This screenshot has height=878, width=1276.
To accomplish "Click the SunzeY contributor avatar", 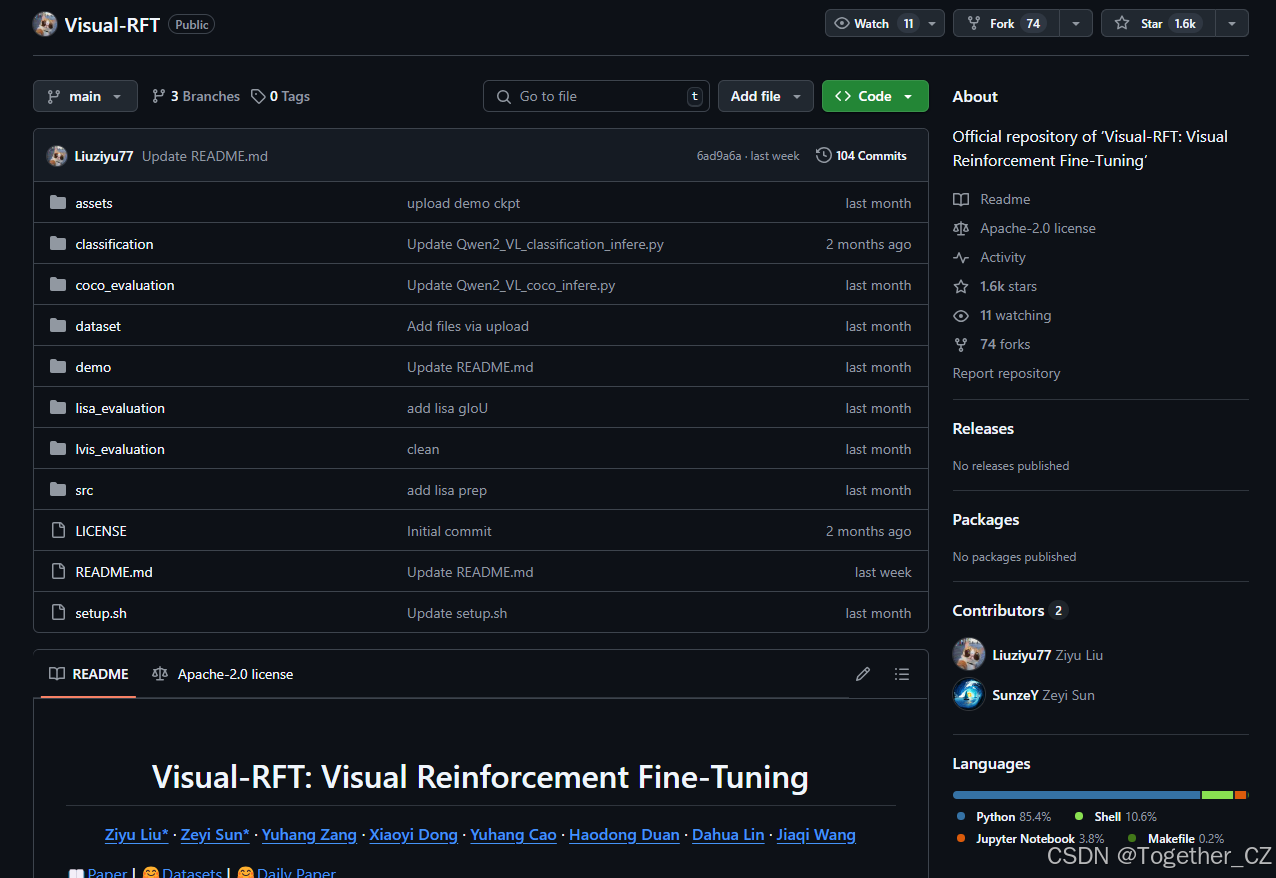I will click(969, 695).
